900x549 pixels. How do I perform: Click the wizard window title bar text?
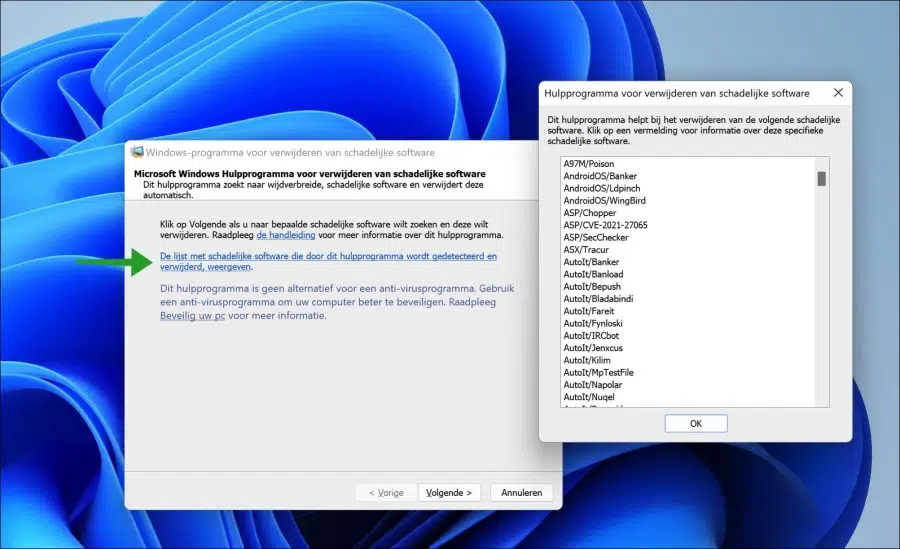coord(290,152)
